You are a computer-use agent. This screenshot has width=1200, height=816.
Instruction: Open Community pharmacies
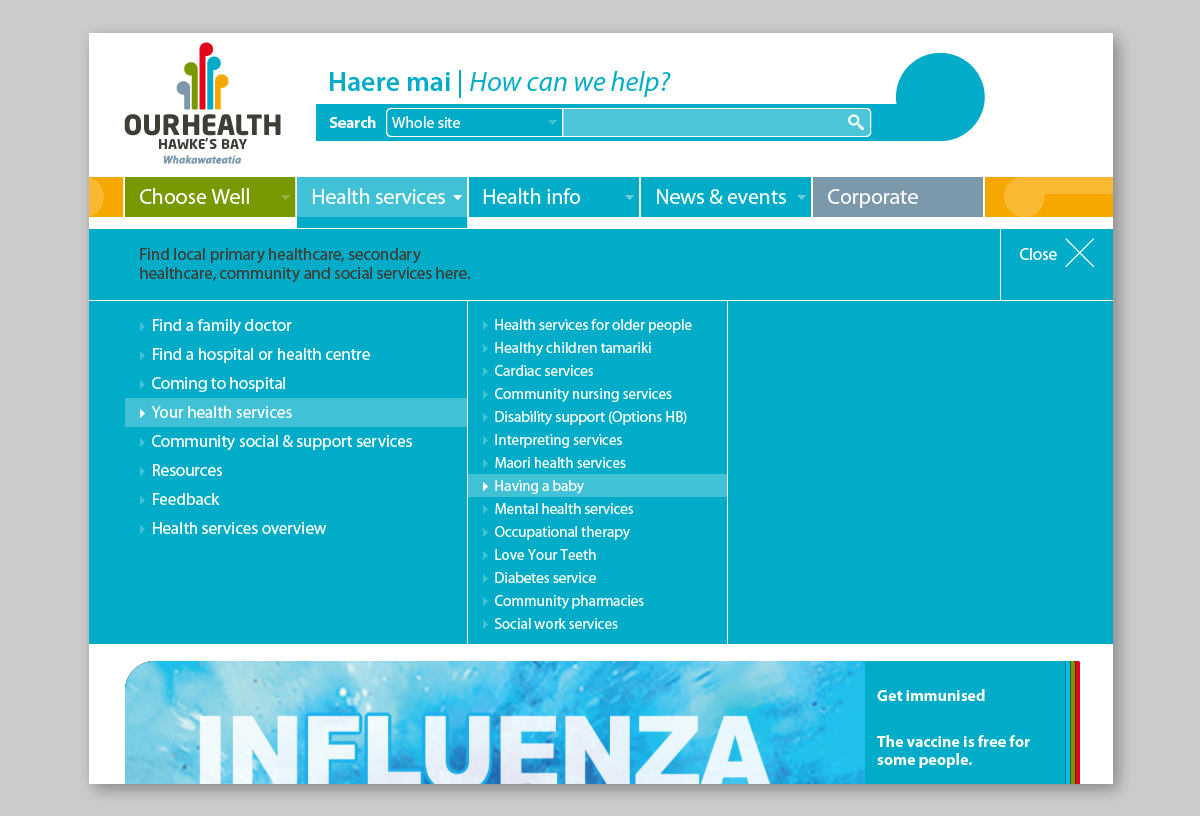569,601
